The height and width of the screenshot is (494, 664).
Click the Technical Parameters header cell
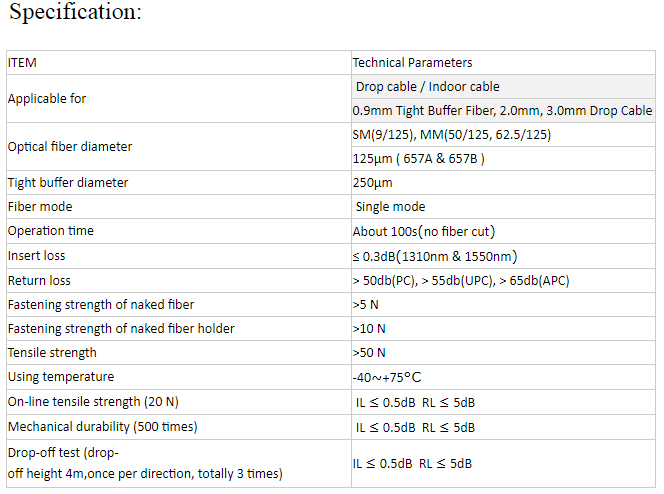coord(412,62)
